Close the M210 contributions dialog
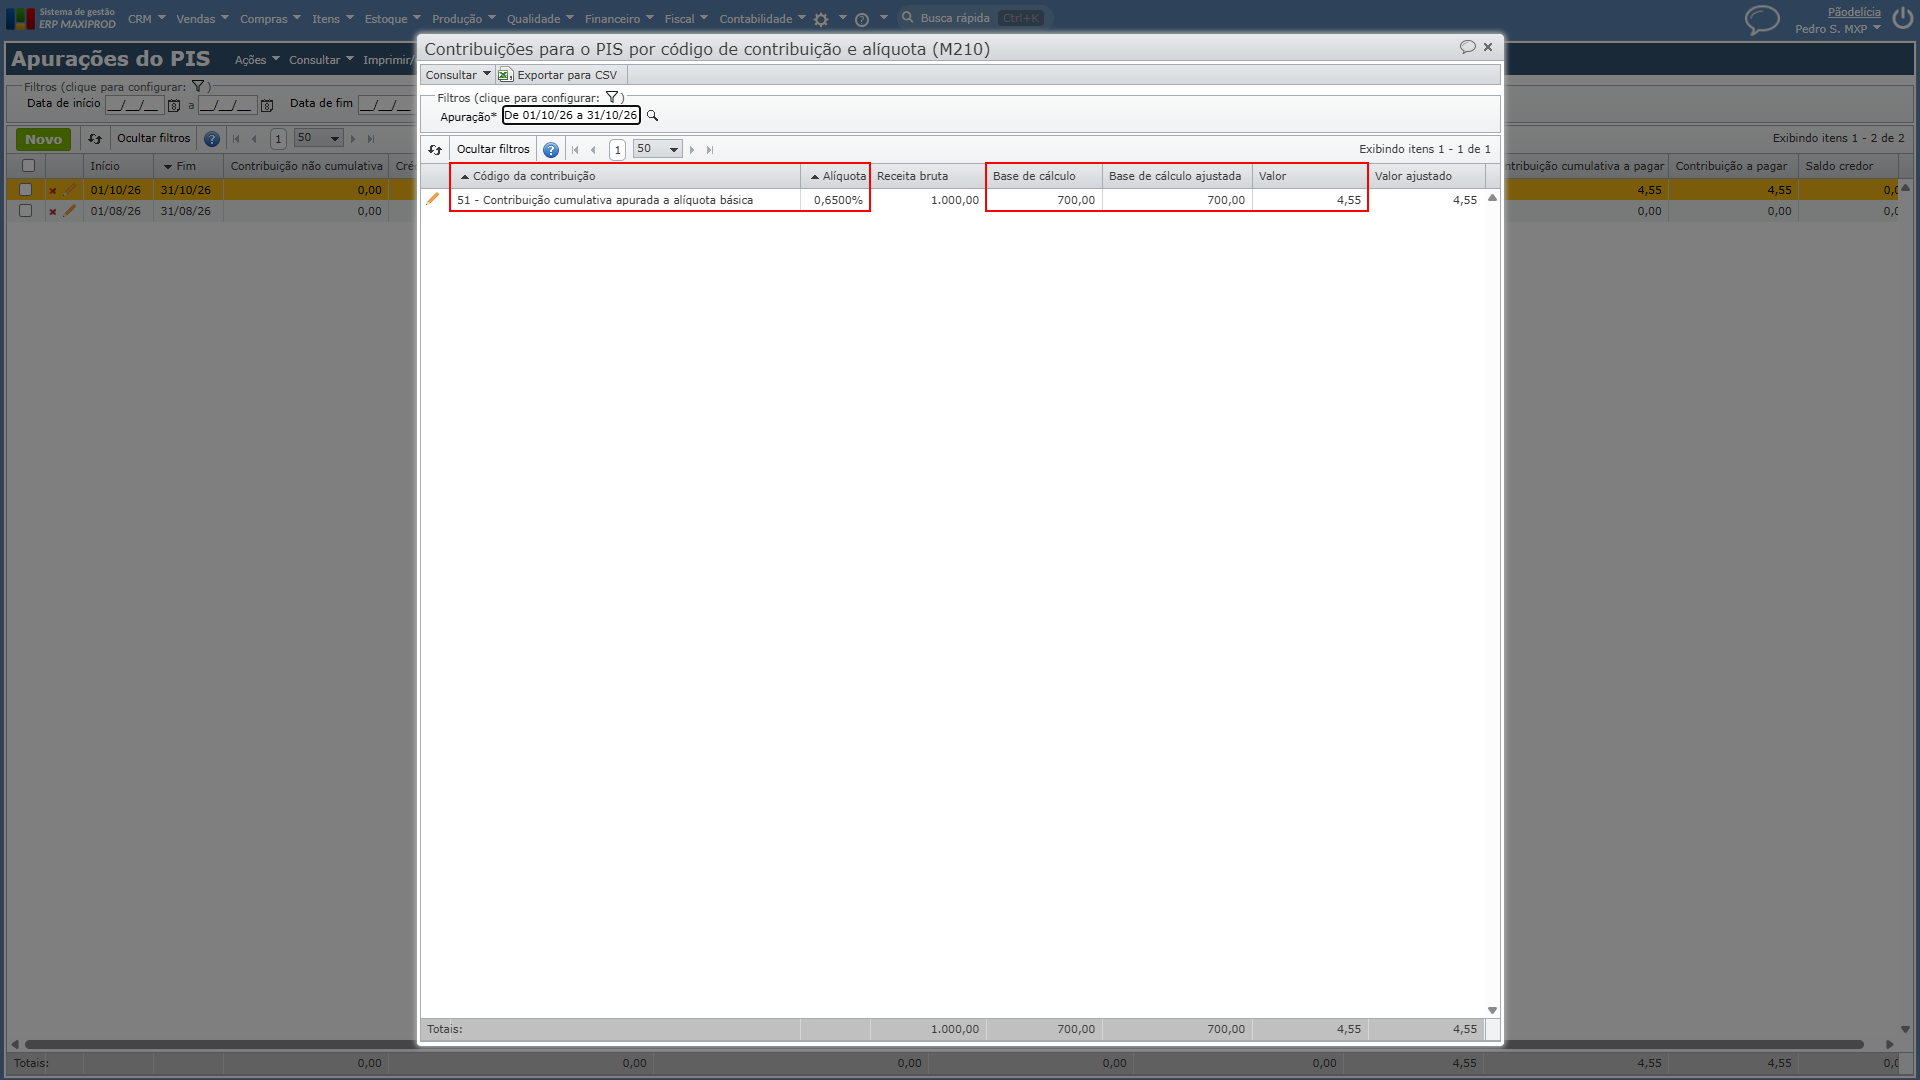The image size is (1920, 1080). tap(1488, 47)
